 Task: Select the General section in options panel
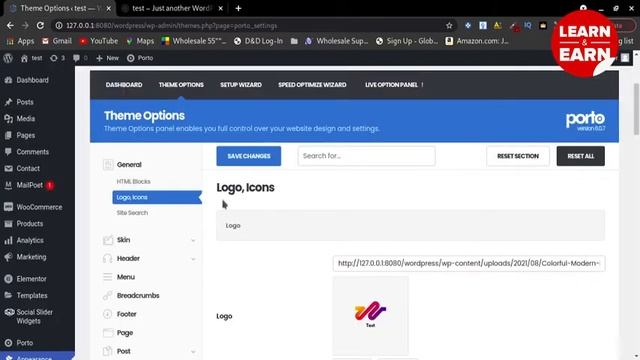pyautogui.click(x=129, y=164)
